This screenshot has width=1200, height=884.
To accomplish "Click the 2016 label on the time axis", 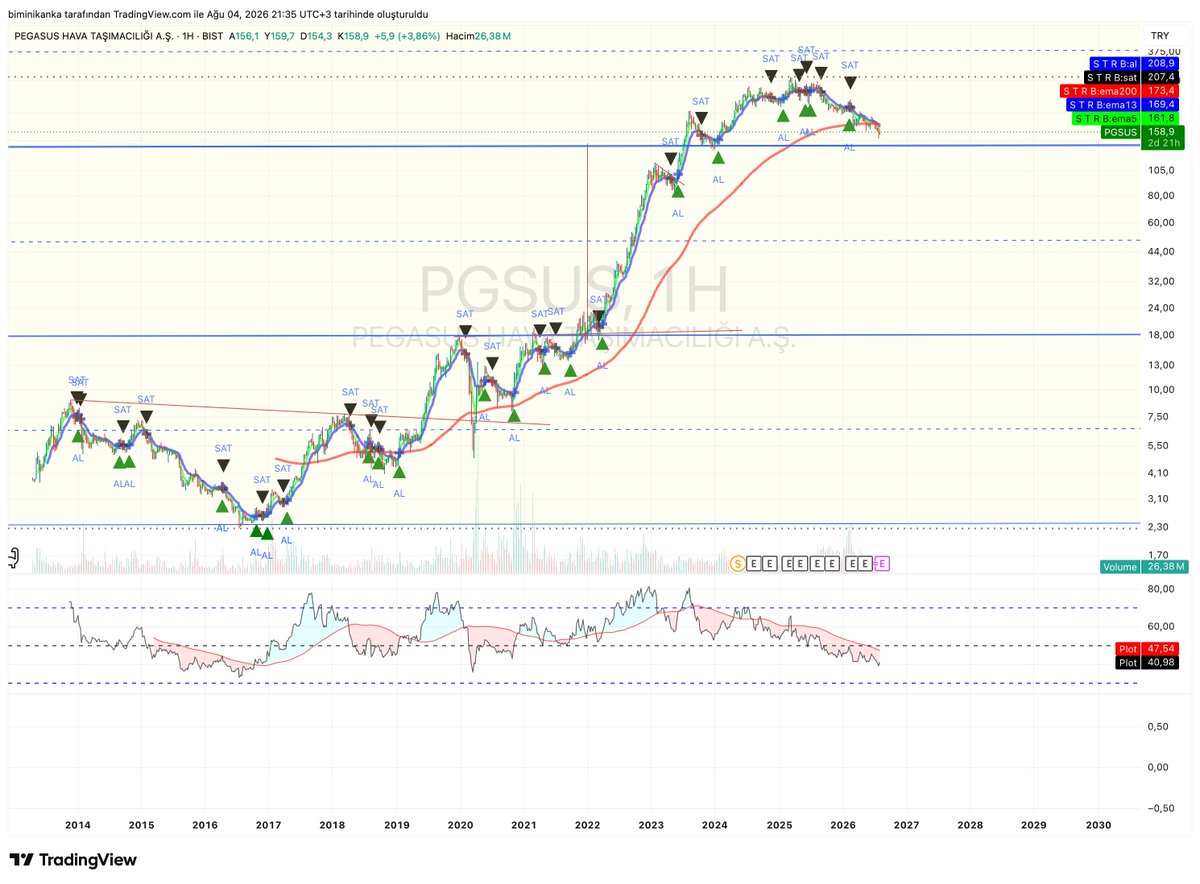I will tap(204, 825).
